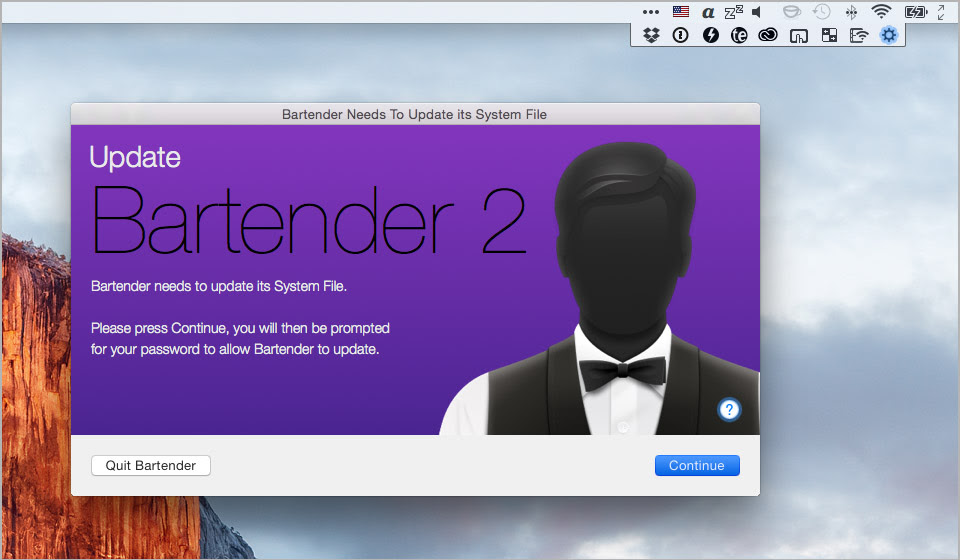Click the Bartender three-dots menu bar icon

coord(651,12)
